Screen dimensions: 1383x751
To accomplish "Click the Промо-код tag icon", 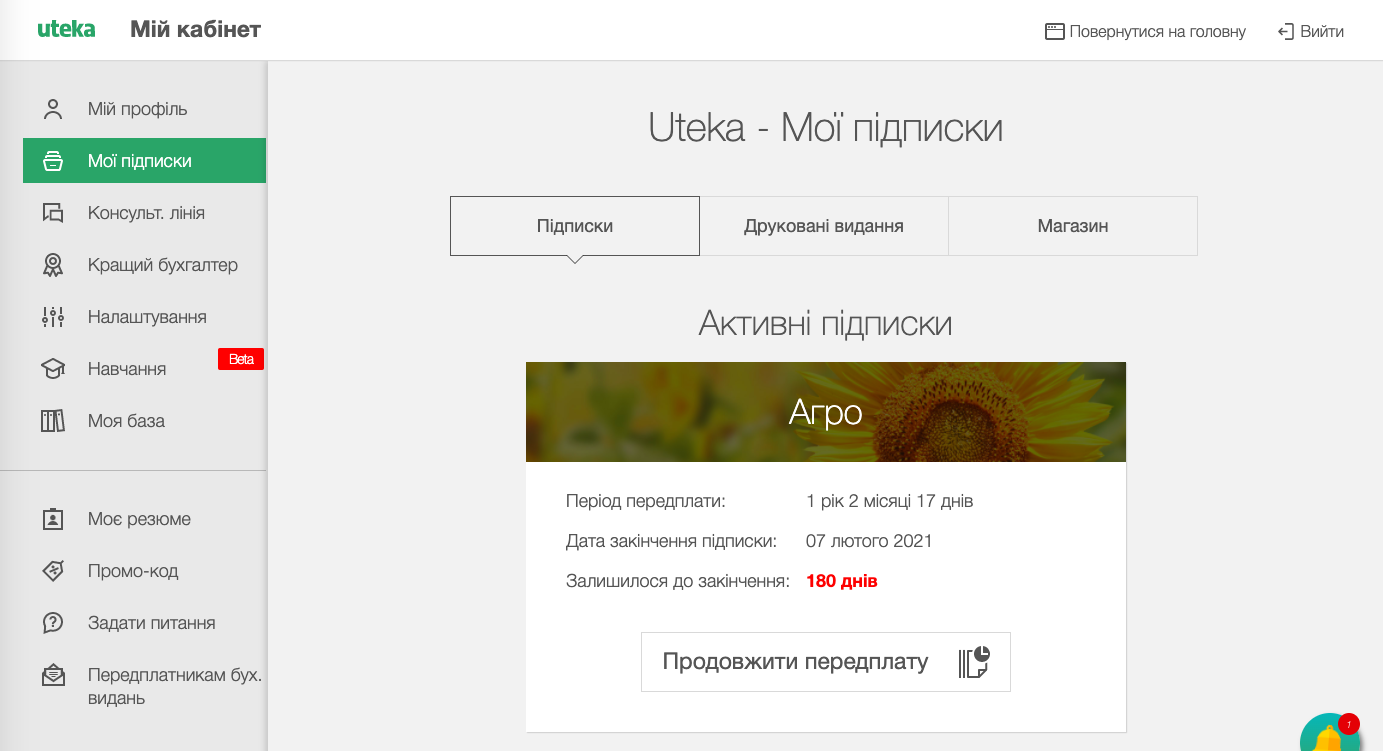I will tap(53, 571).
